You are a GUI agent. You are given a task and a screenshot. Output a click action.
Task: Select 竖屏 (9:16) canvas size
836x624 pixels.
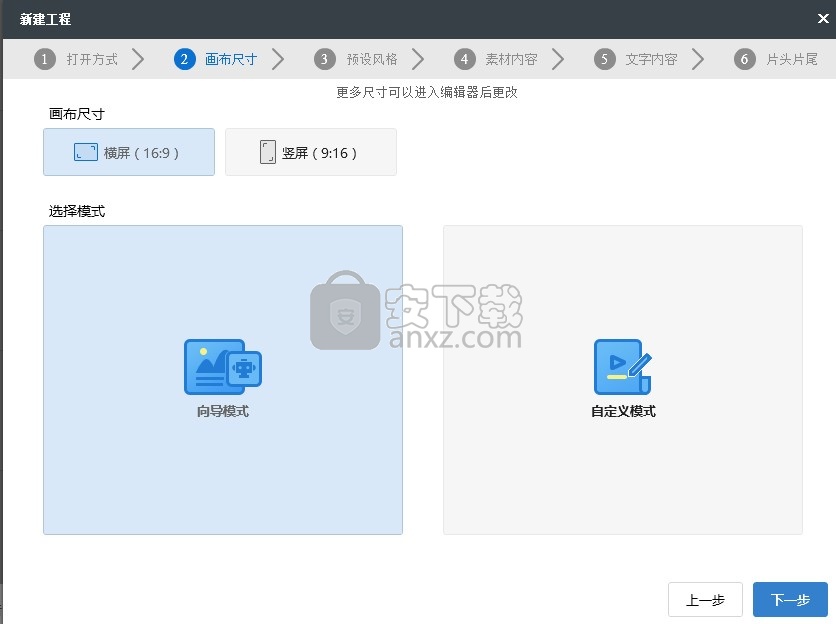pyautogui.click(x=311, y=152)
